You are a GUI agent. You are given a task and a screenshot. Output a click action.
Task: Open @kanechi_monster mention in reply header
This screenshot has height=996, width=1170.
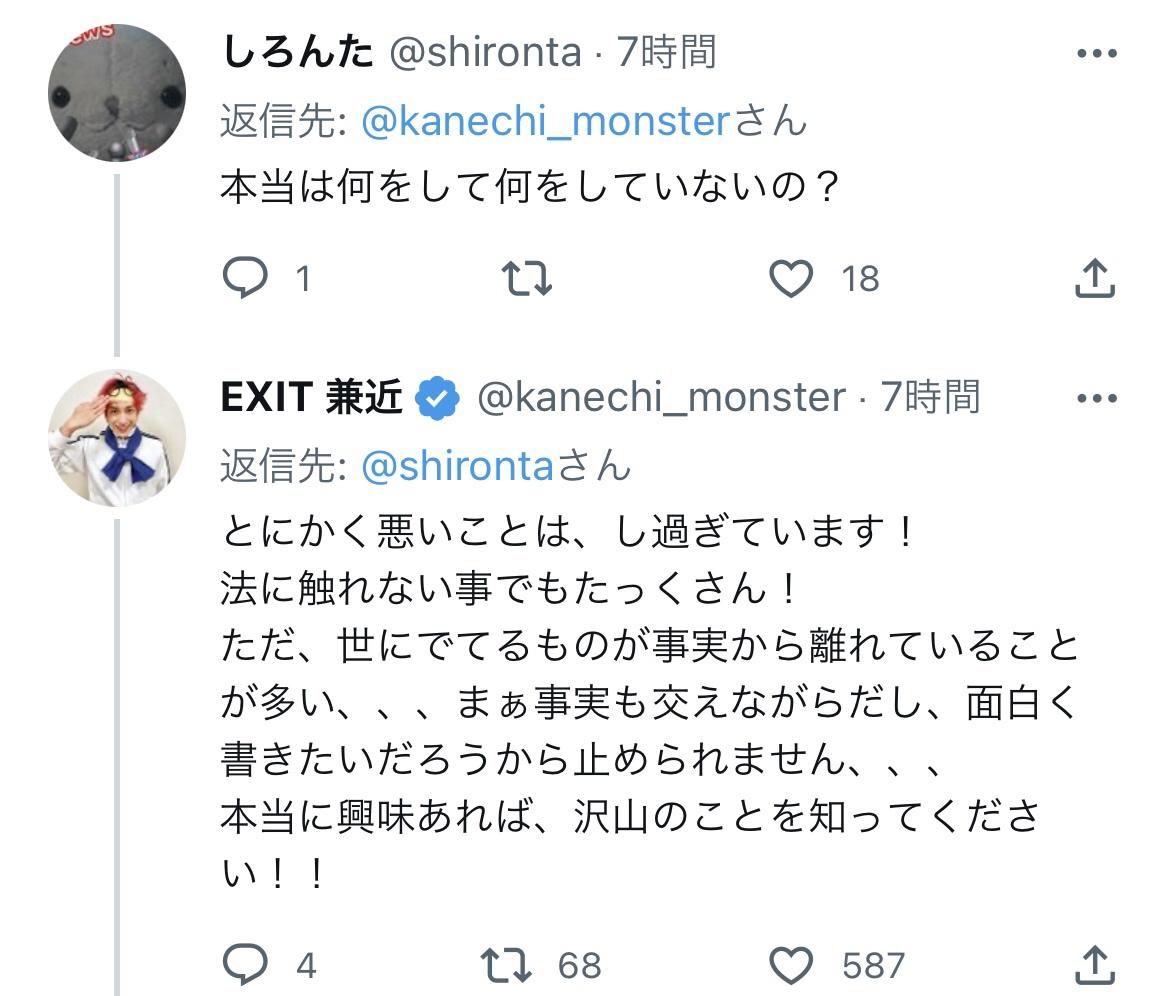[546, 122]
